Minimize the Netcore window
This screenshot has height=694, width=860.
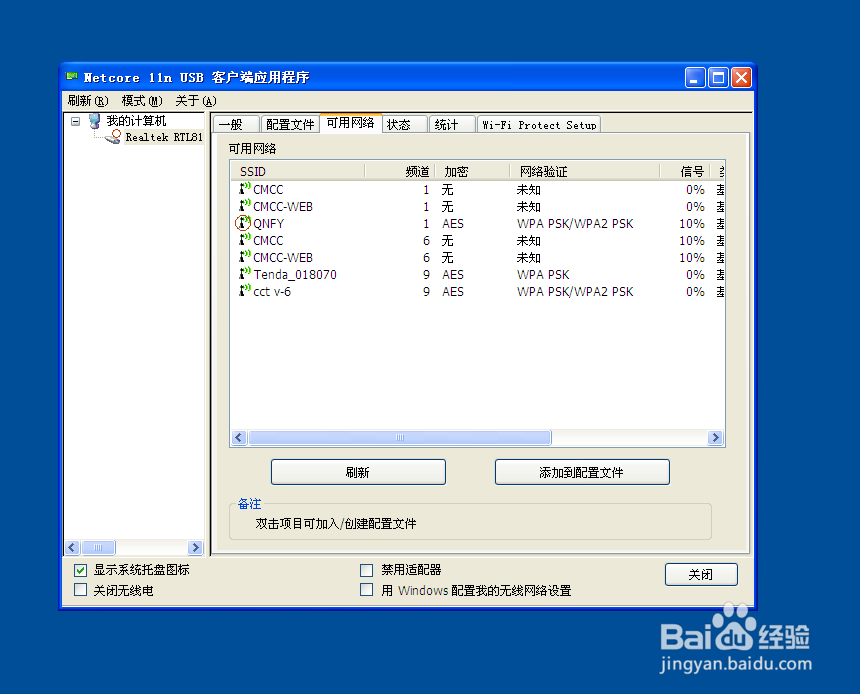pos(695,77)
